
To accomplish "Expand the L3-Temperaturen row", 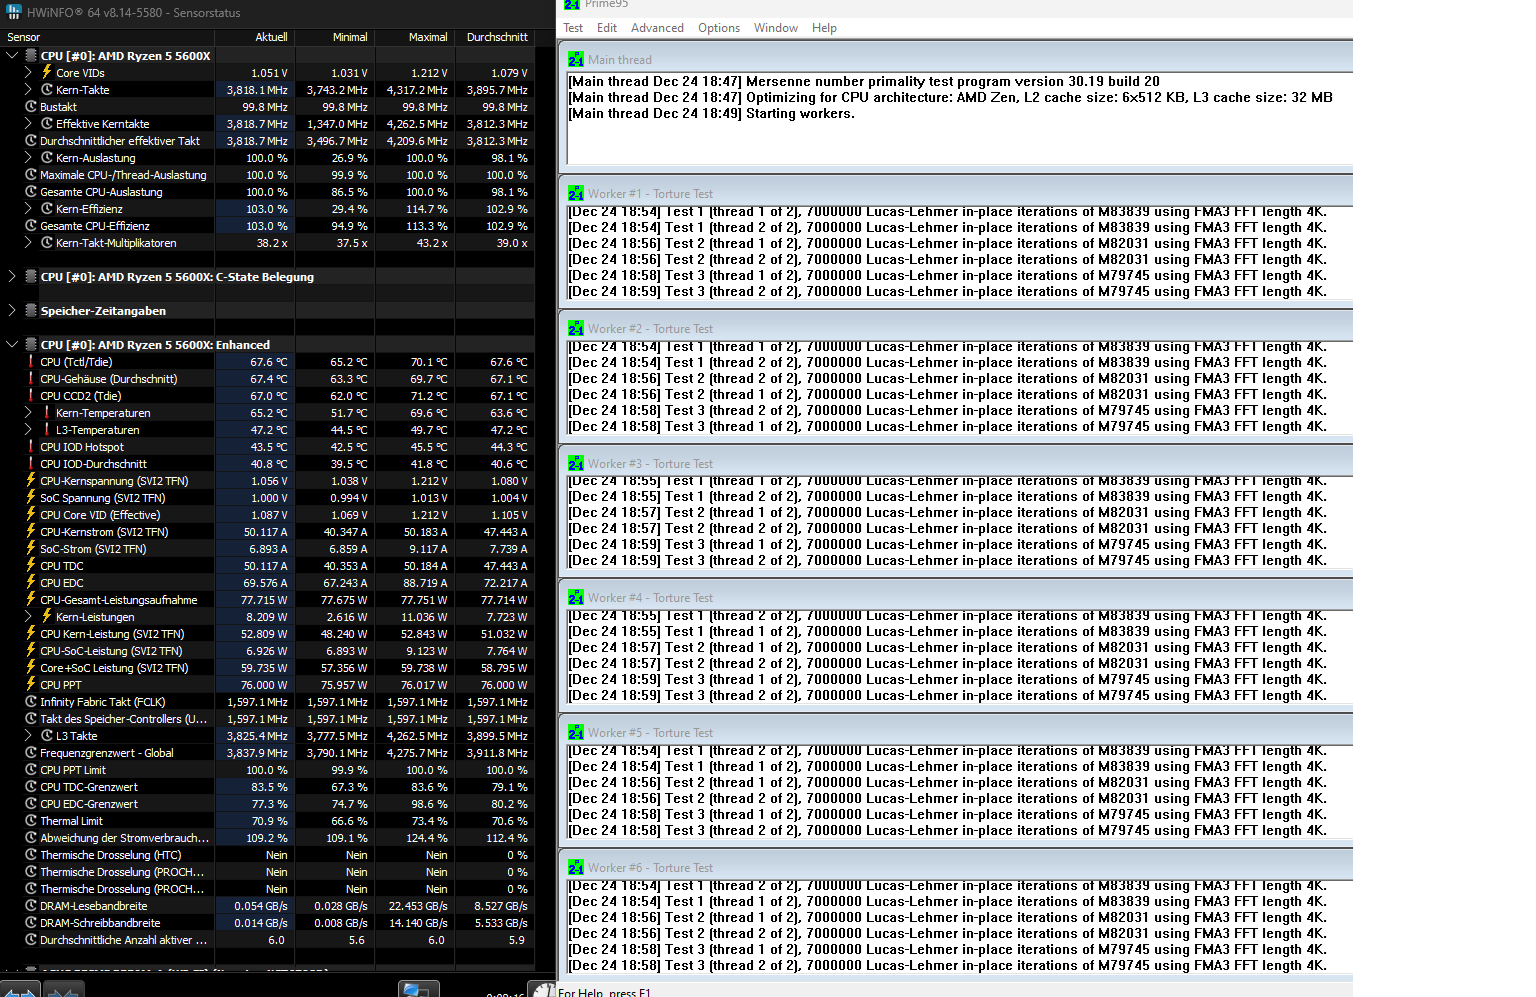I will point(28,430).
